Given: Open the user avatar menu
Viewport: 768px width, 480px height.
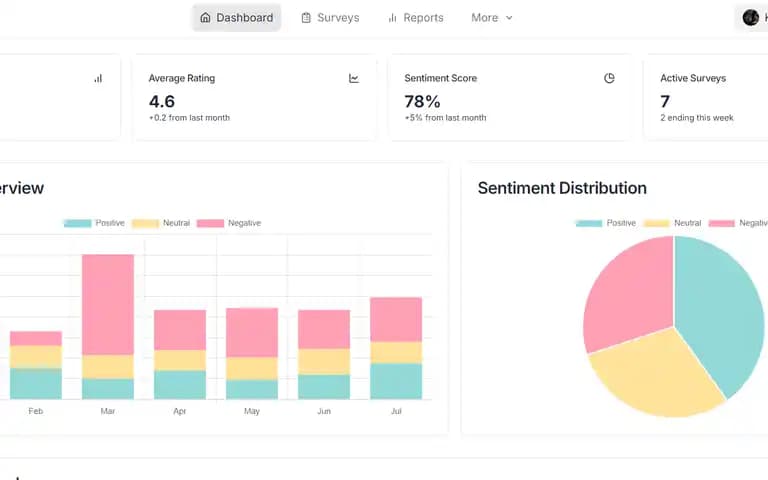Looking at the screenshot, I should tap(750, 18).
